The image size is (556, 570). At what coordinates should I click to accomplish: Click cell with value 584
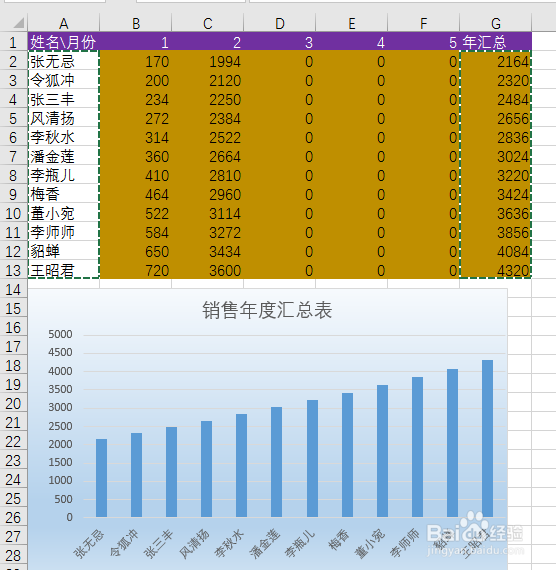click(136, 232)
